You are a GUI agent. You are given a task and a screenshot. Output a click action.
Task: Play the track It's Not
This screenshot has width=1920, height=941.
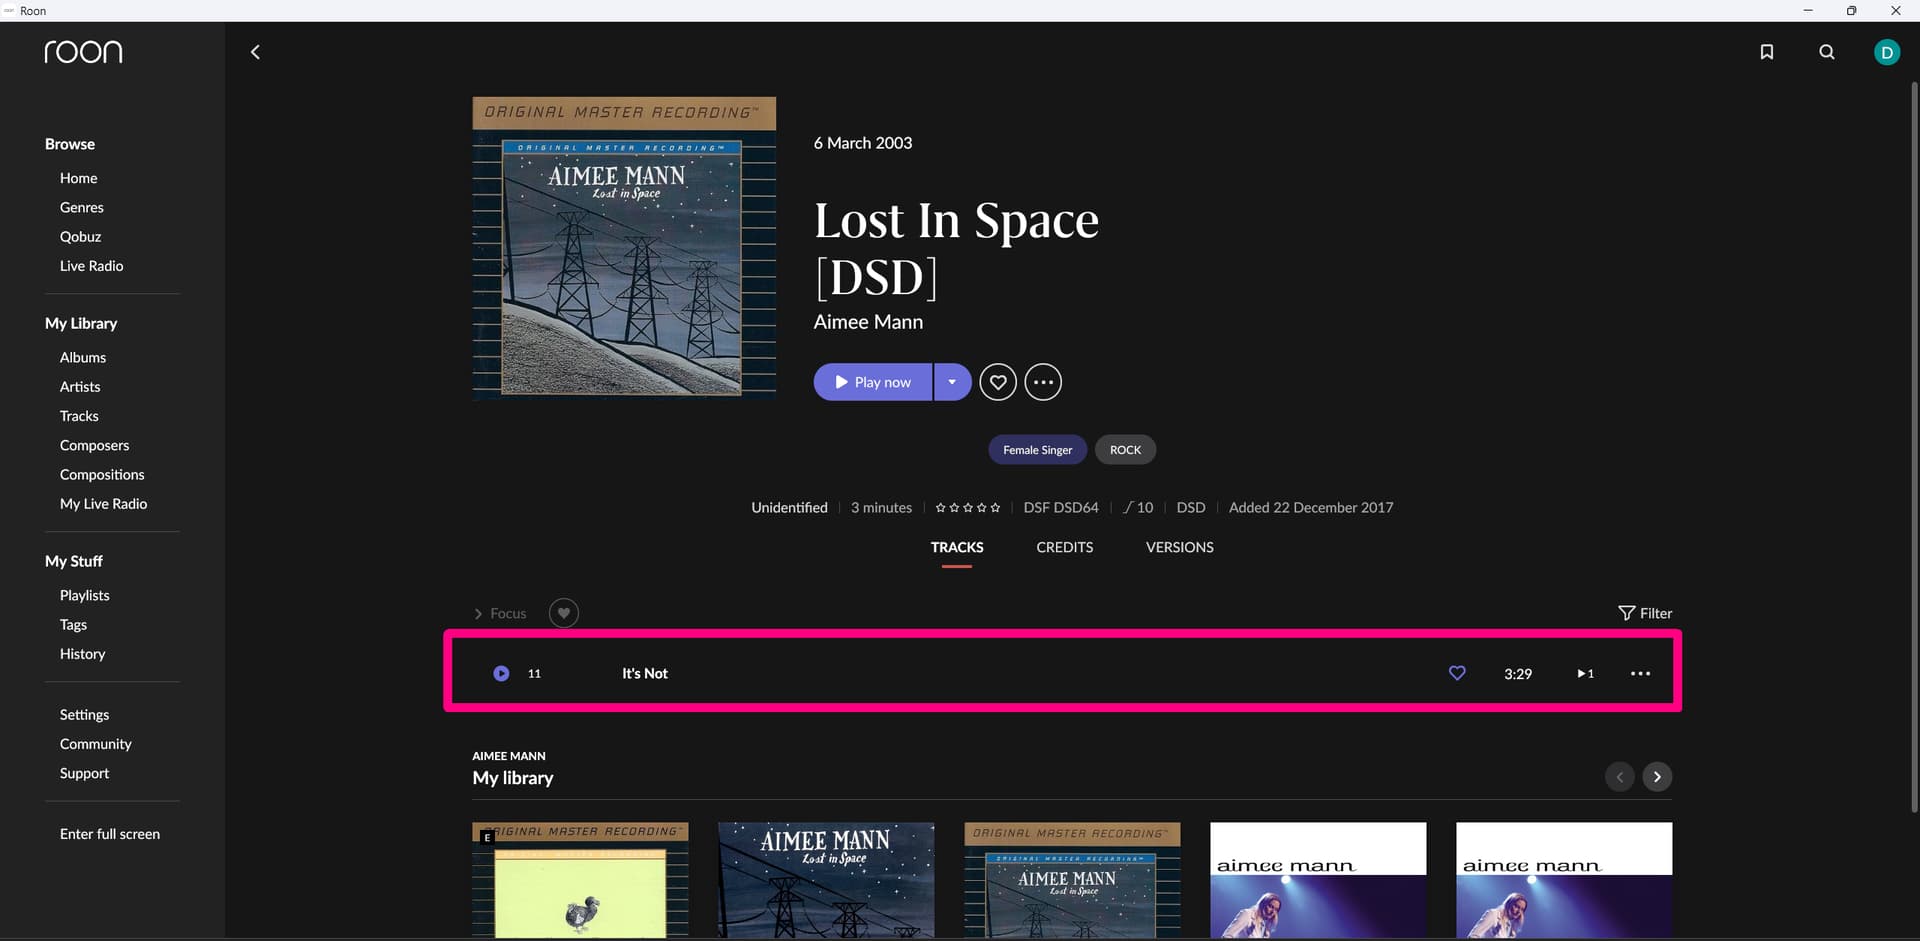point(499,673)
